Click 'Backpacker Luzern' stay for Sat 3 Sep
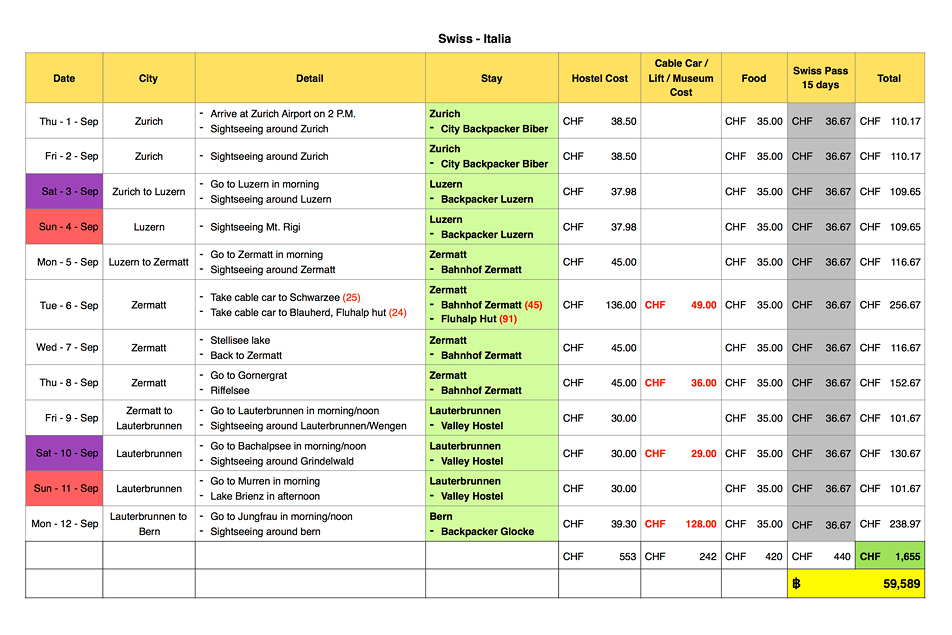The width and height of the screenshot is (952, 635). [487, 199]
